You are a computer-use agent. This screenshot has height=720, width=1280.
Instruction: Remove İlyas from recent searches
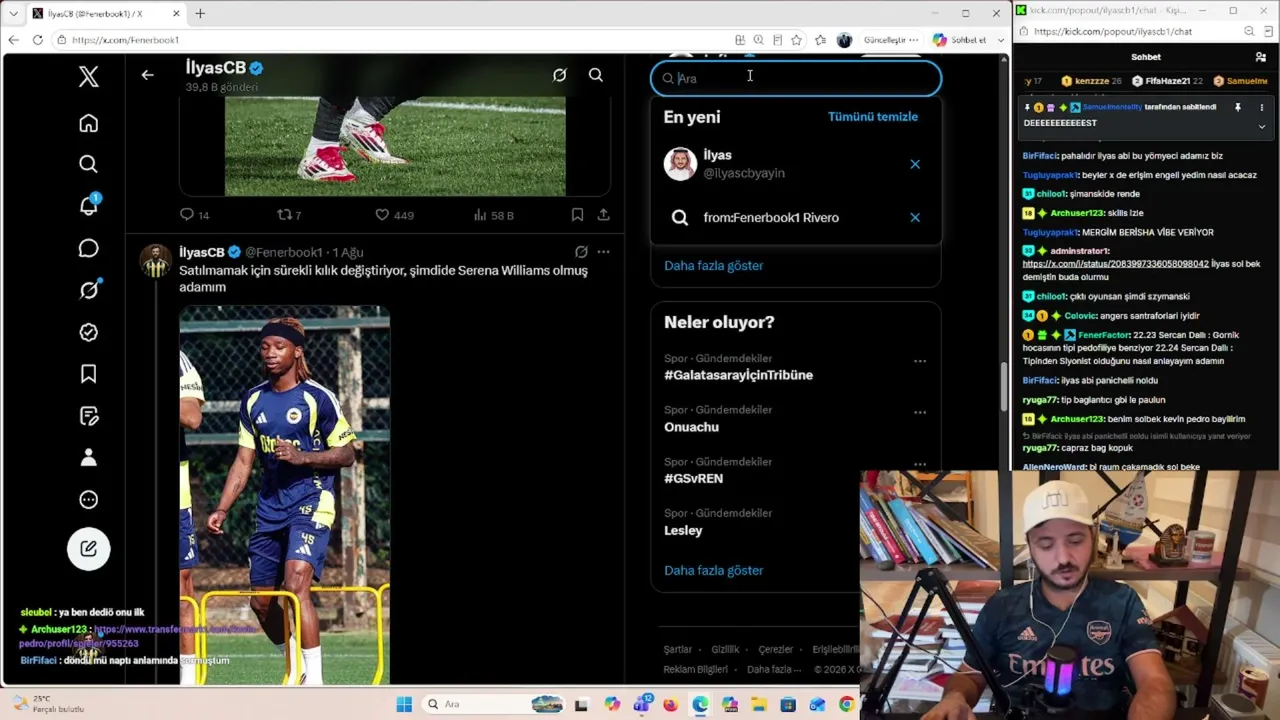[x=915, y=164]
